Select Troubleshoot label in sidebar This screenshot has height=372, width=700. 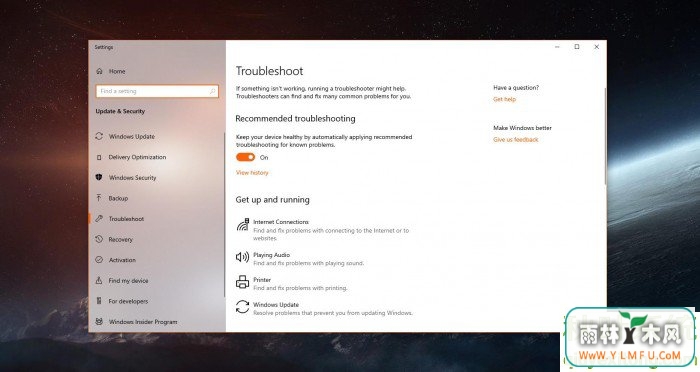pos(126,218)
